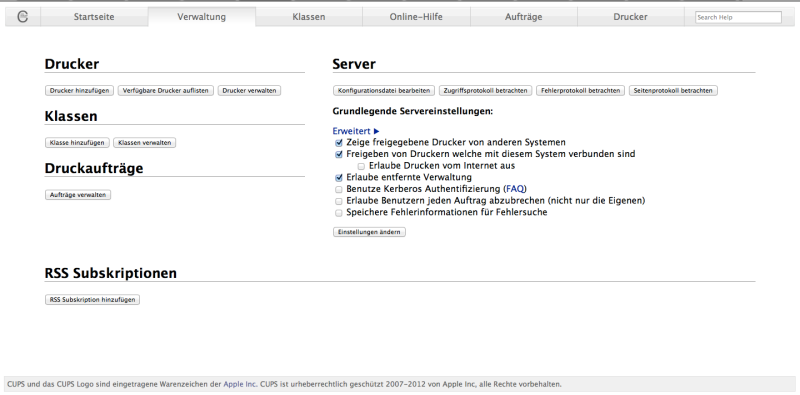This screenshot has width=800, height=395.
Task: Click RSS Subskription hinzufügen button
Action: [x=92, y=300]
